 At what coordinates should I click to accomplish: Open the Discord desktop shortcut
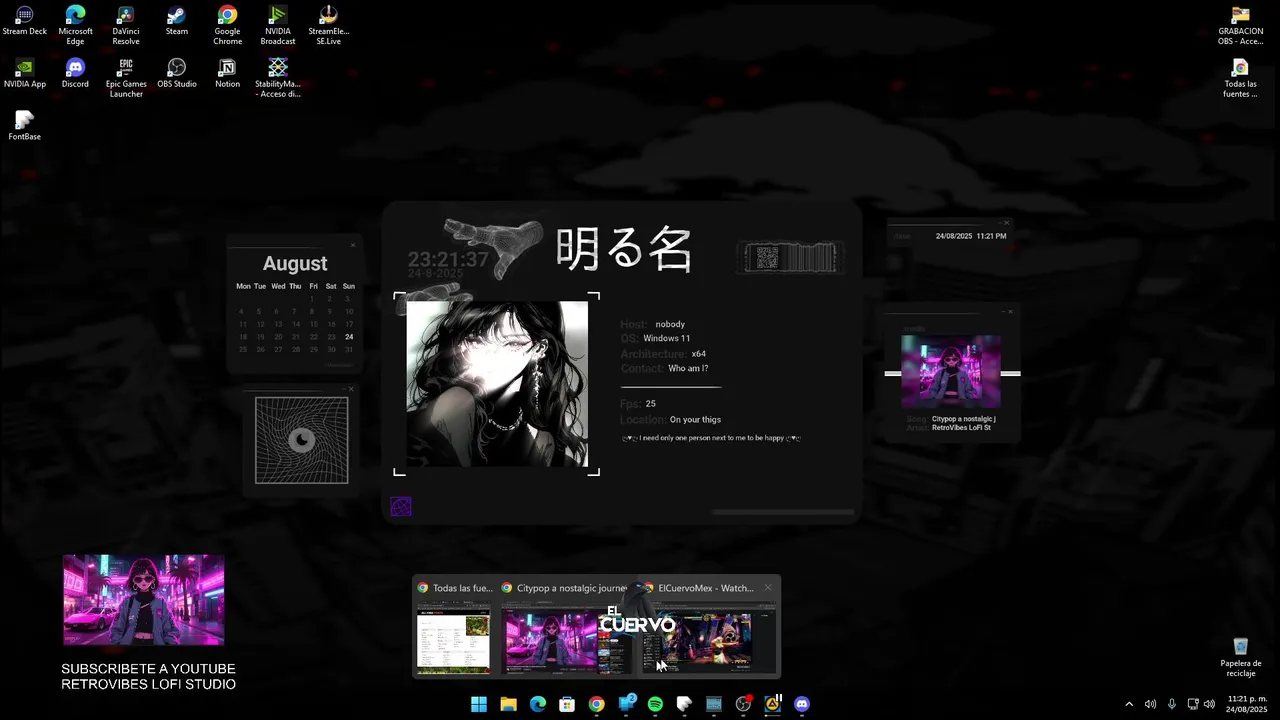75,73
